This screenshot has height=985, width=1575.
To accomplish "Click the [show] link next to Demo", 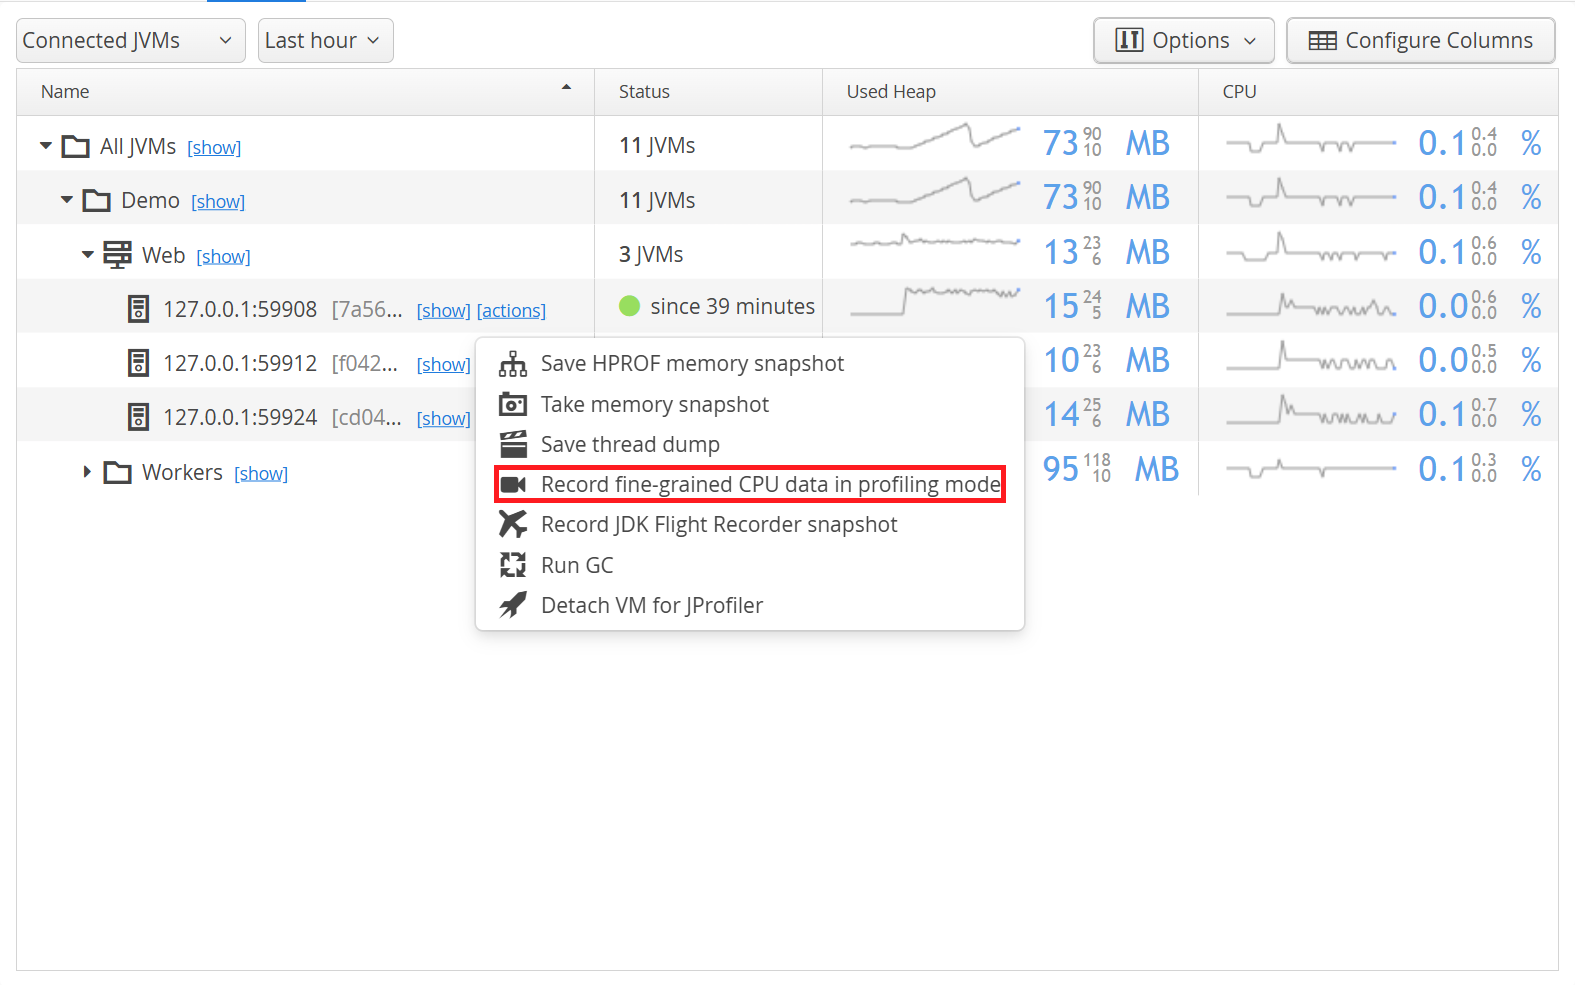I will pyautogui.click(x=218, y=202).
